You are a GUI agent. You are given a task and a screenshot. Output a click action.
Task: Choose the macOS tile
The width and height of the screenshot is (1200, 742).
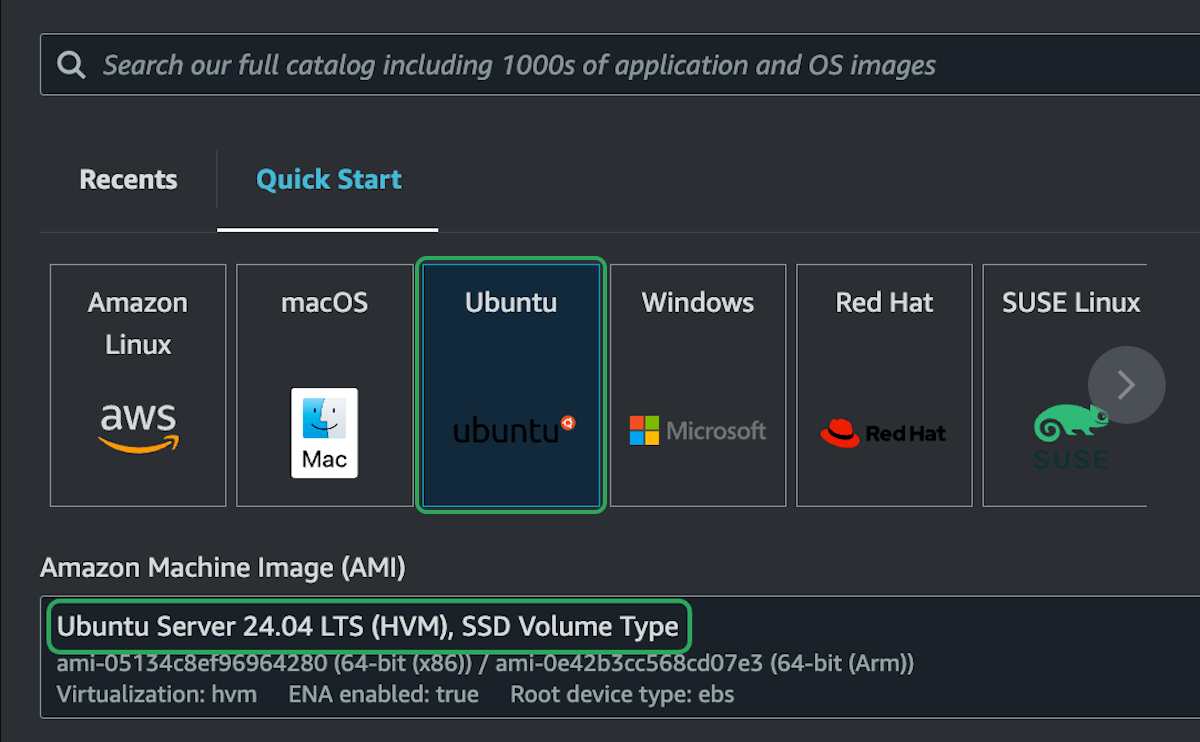coord(324,385)
